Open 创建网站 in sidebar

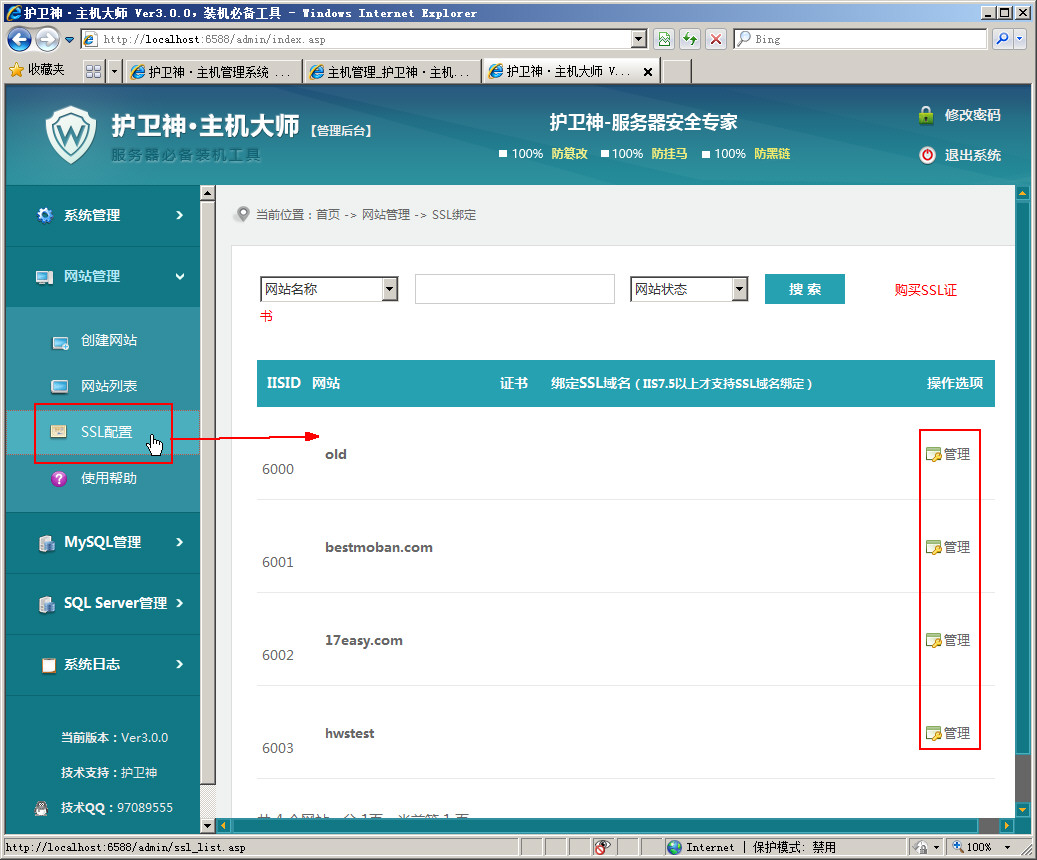pos(108,340)
